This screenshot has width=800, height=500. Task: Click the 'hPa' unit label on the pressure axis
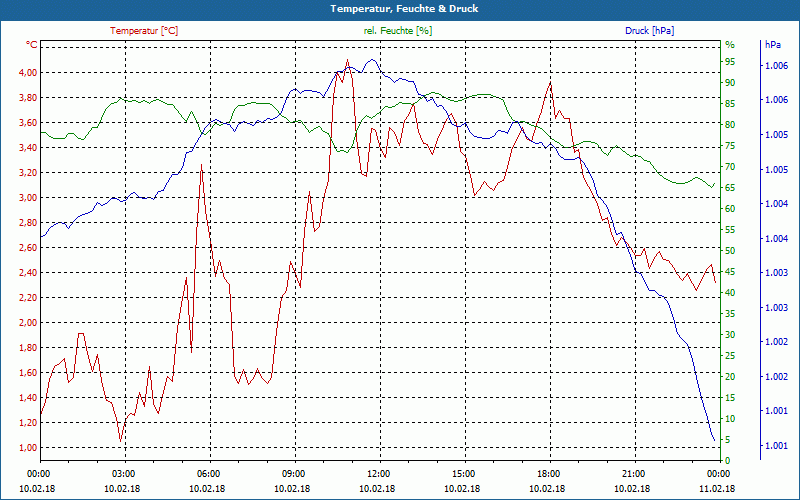point(773,45)
